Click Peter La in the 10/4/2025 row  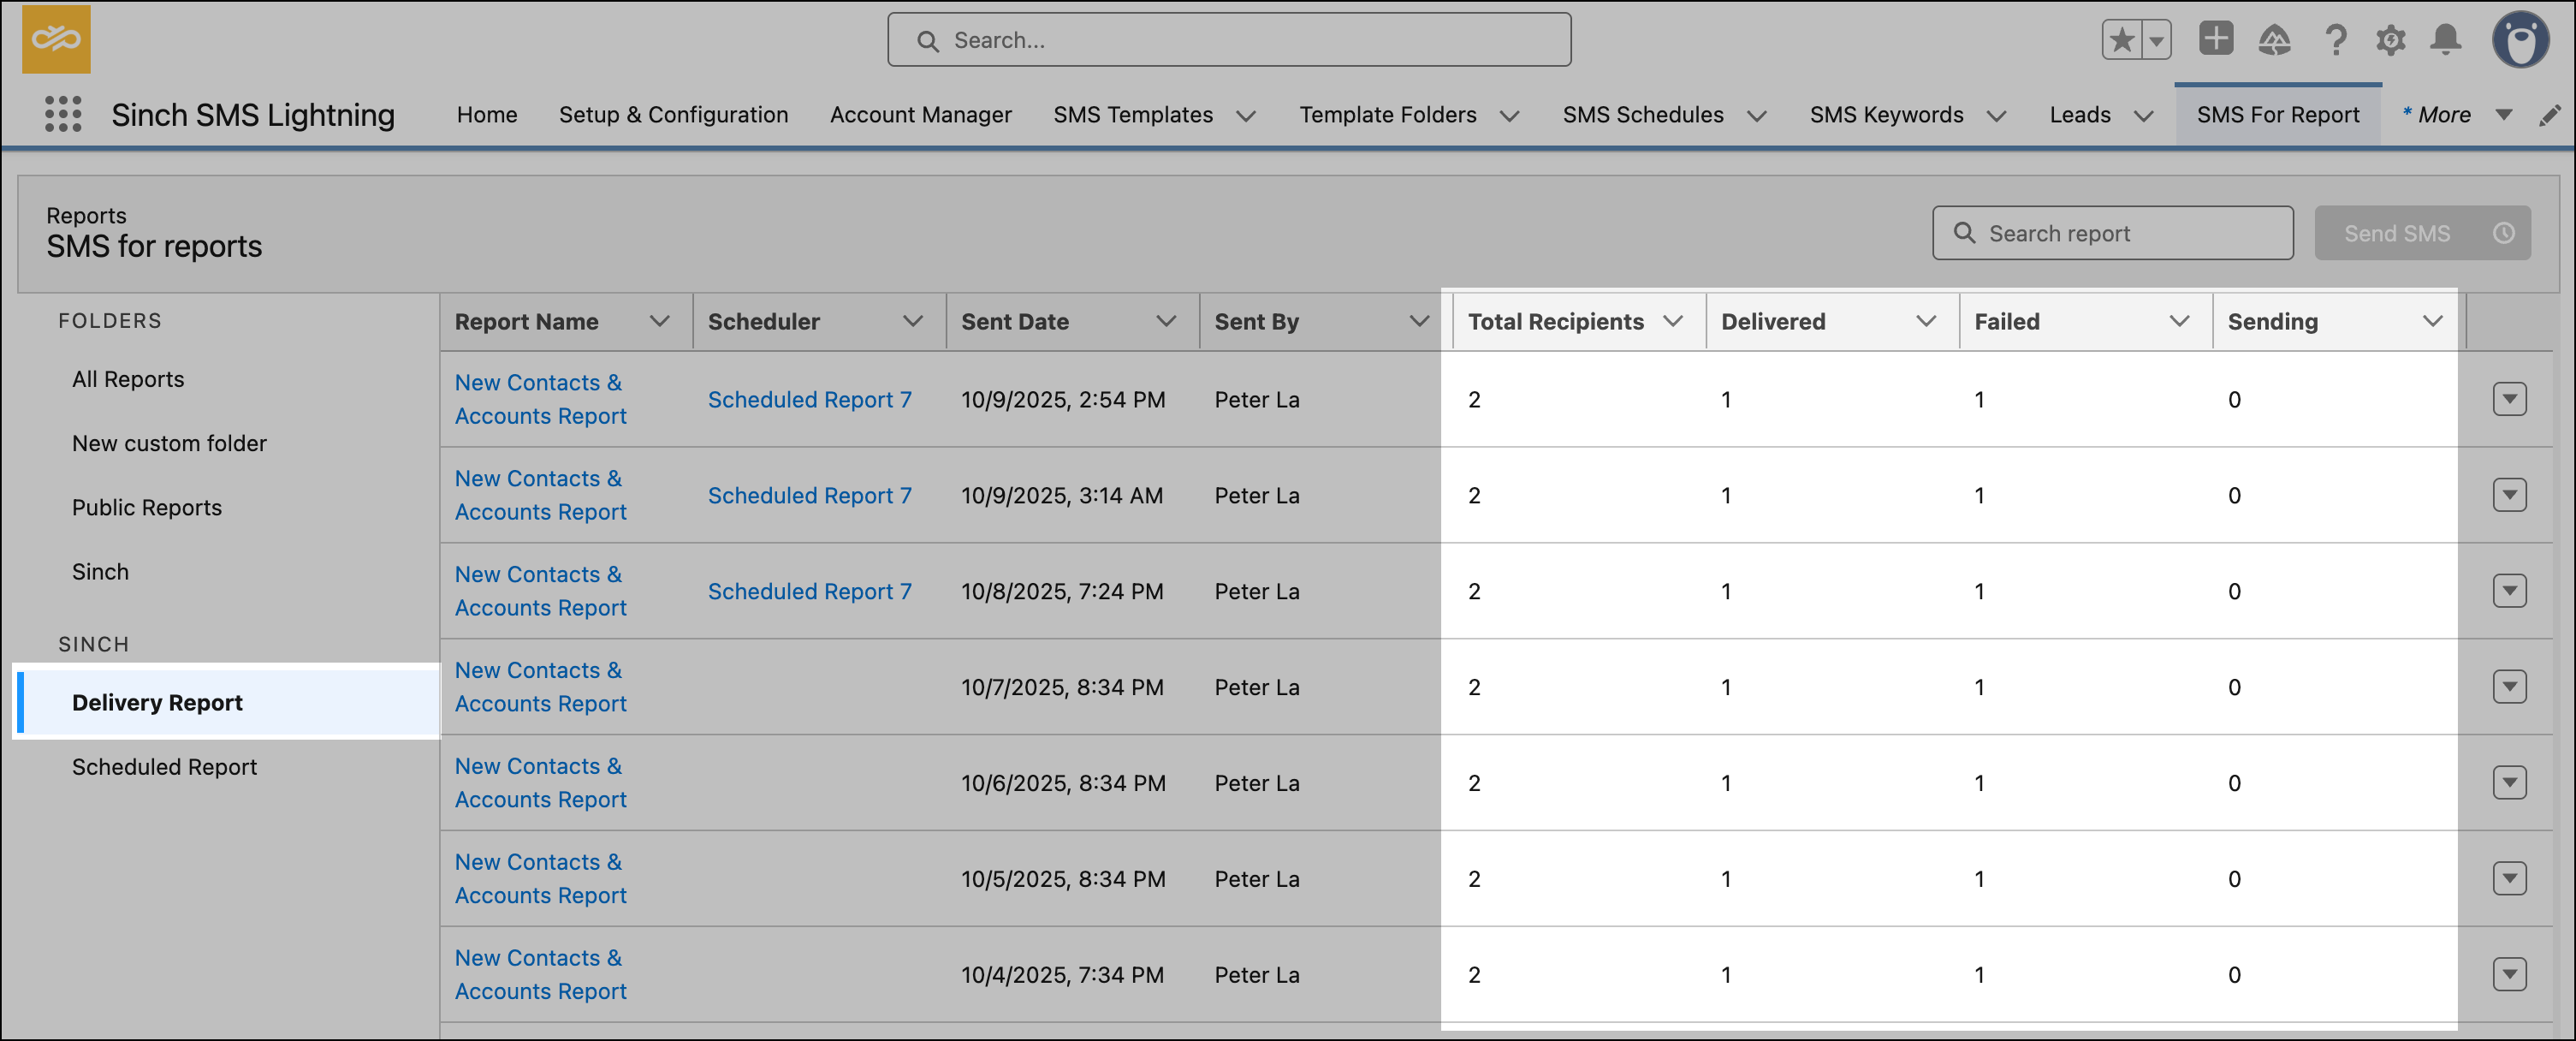[x=1257, y=975]
